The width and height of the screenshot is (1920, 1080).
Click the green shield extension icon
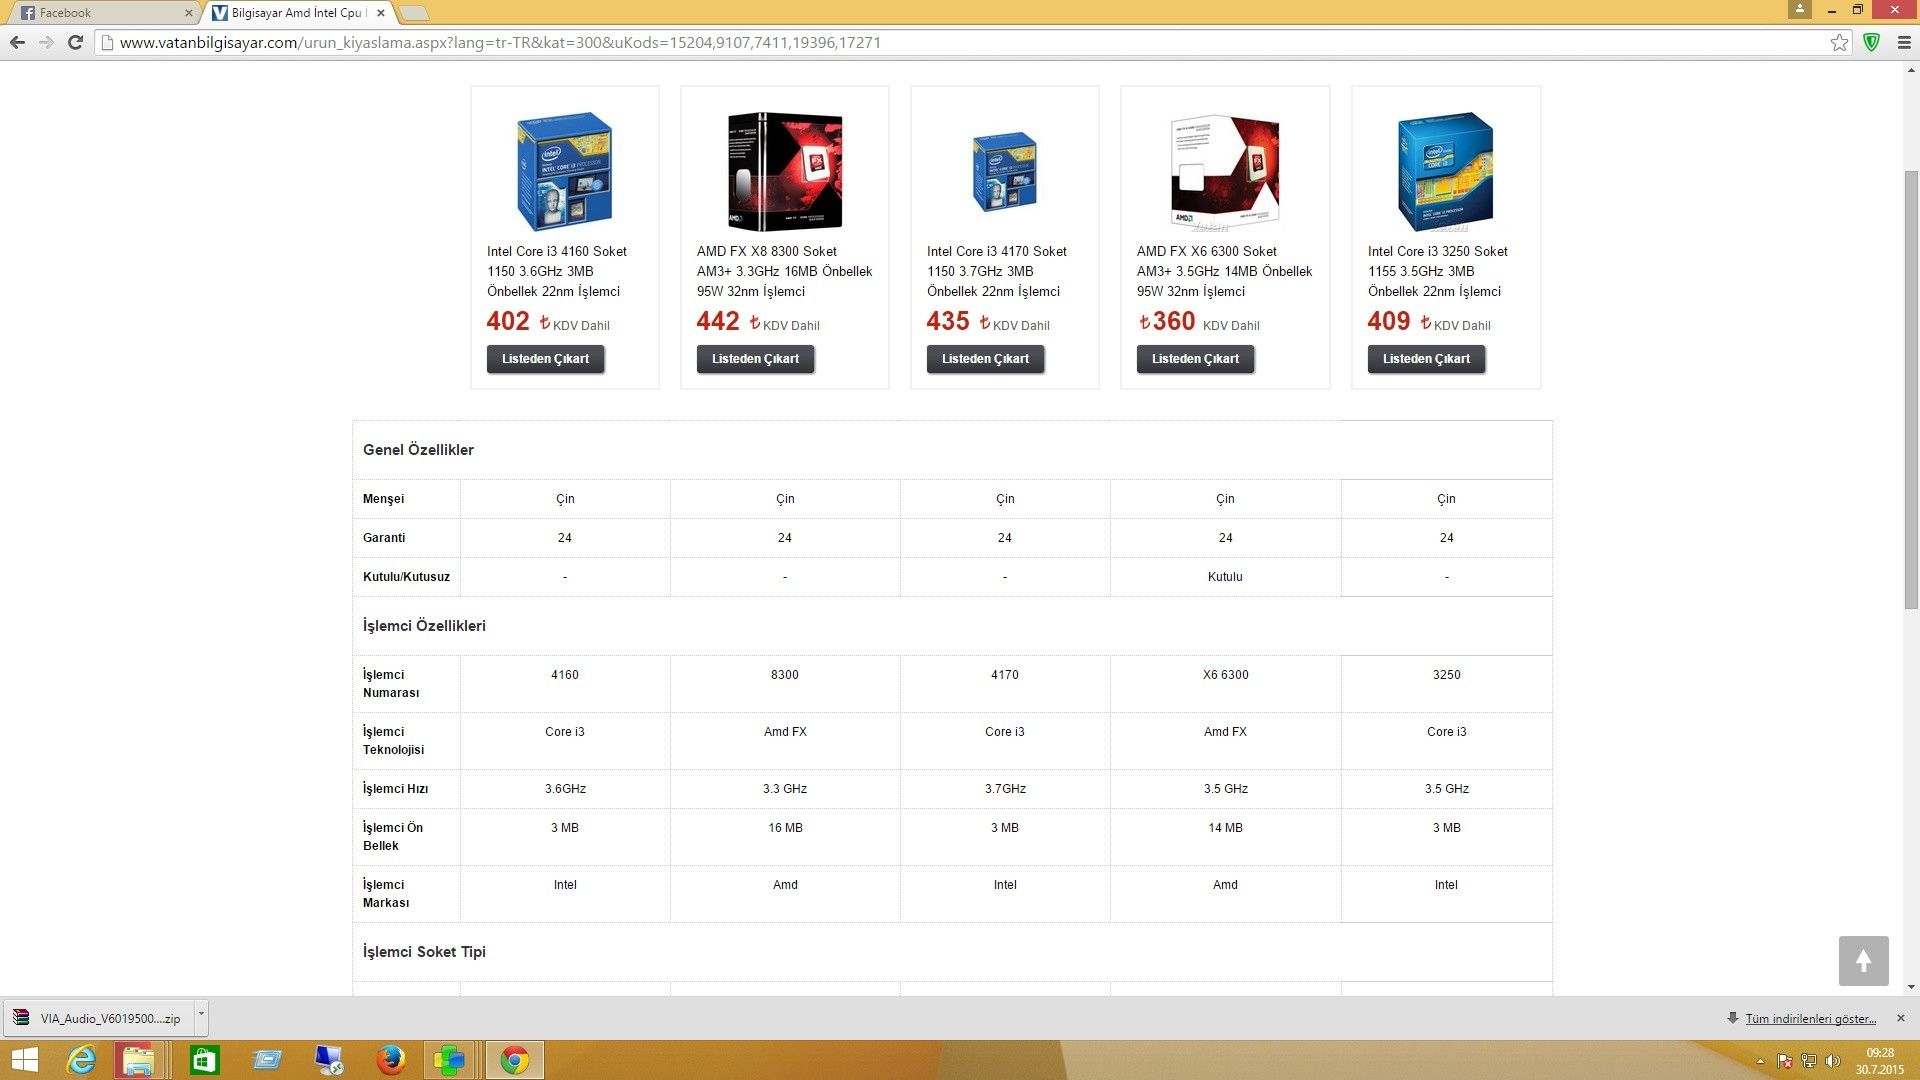click(x=1872, y=42)
